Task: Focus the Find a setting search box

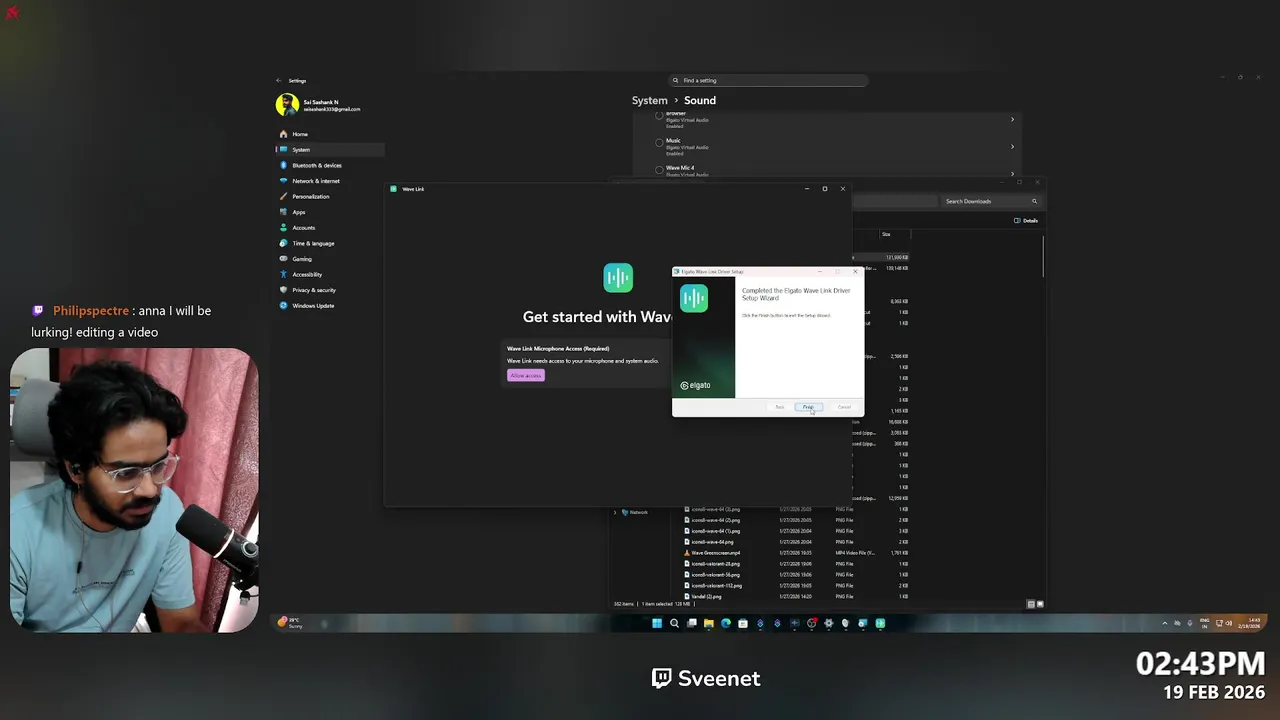Action: [x=768, y=80]
